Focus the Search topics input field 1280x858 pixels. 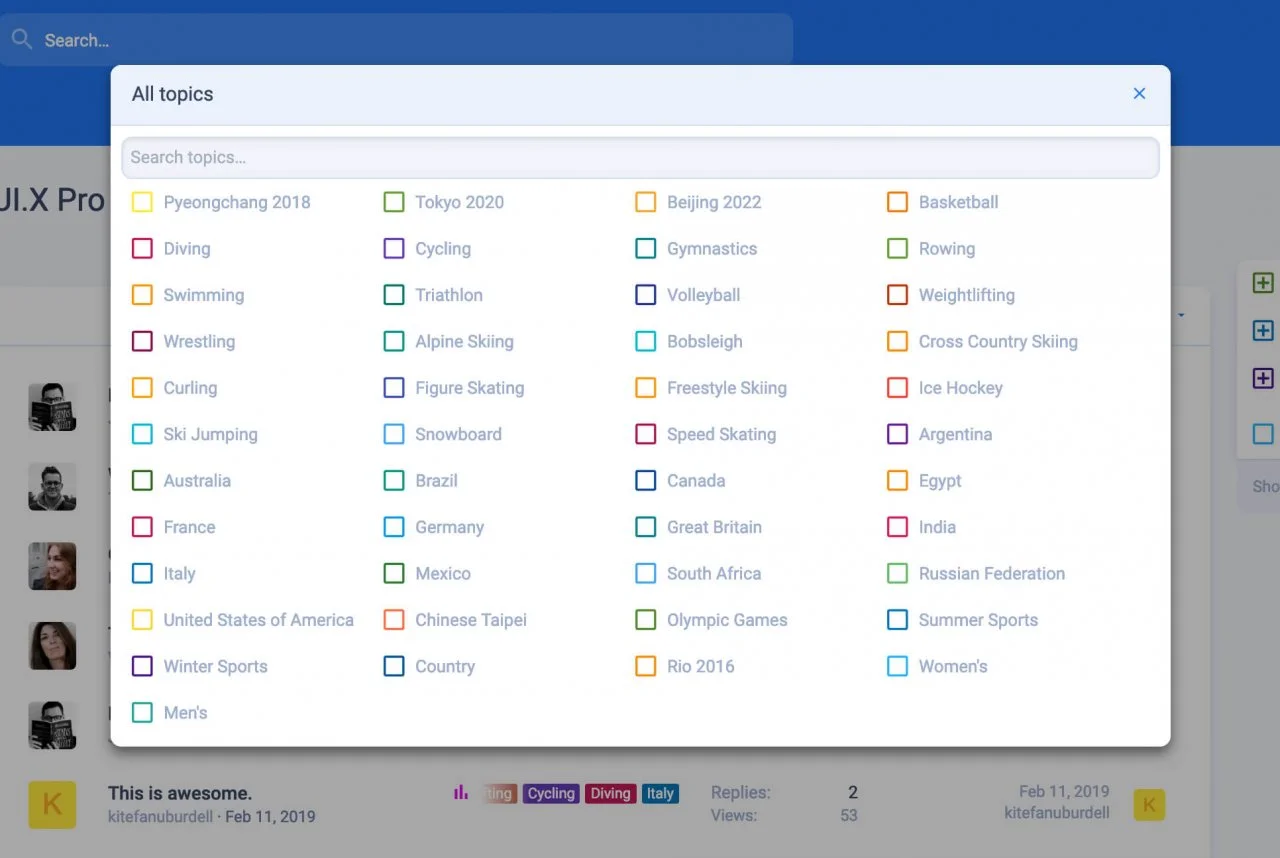[640, 158]
